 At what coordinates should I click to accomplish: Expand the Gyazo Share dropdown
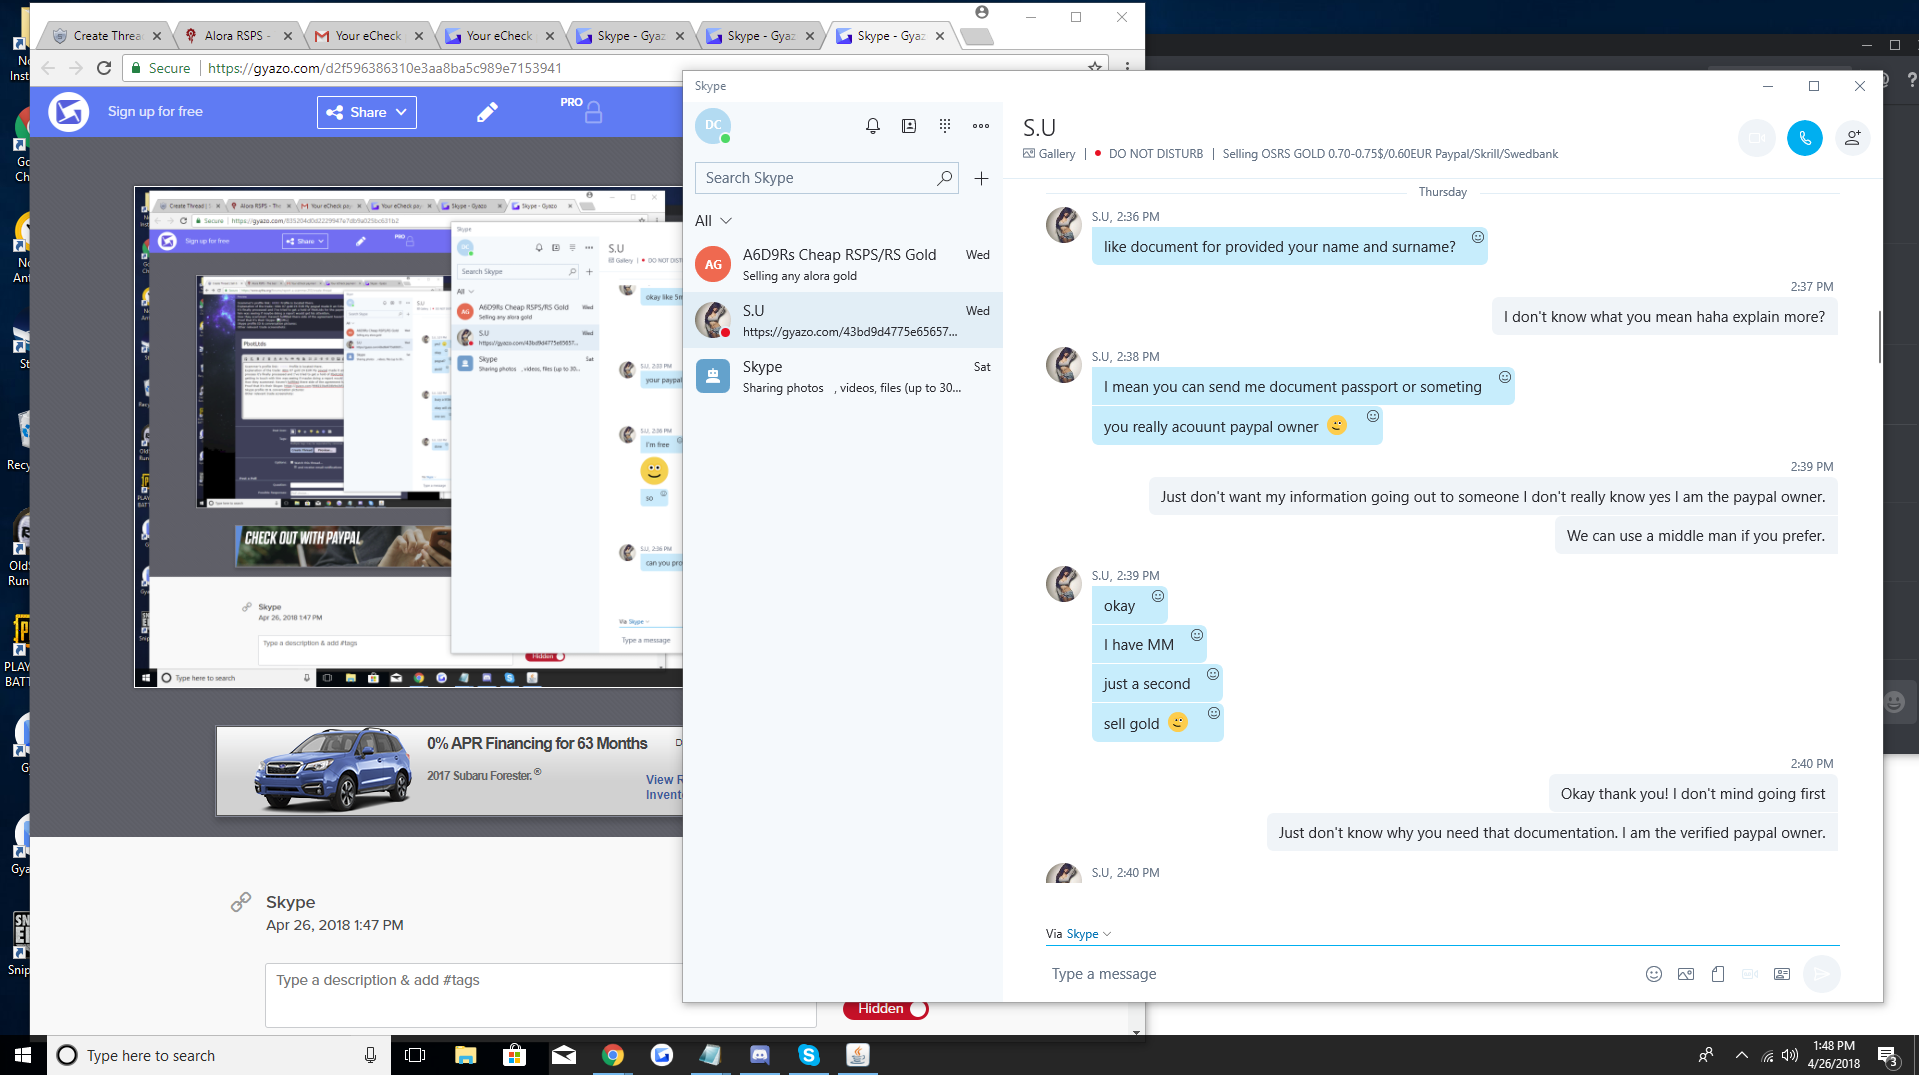(367, 112)
